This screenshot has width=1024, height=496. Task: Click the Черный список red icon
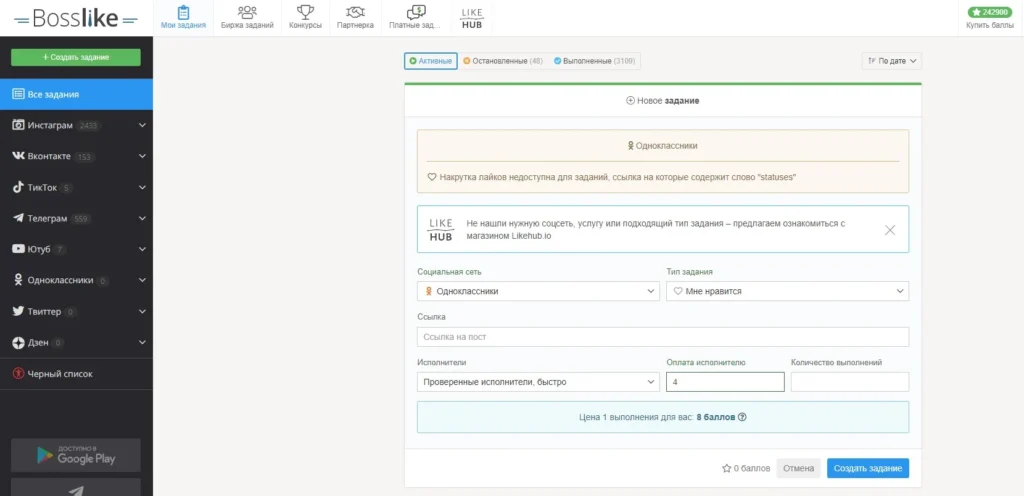[x=18, y=374]
